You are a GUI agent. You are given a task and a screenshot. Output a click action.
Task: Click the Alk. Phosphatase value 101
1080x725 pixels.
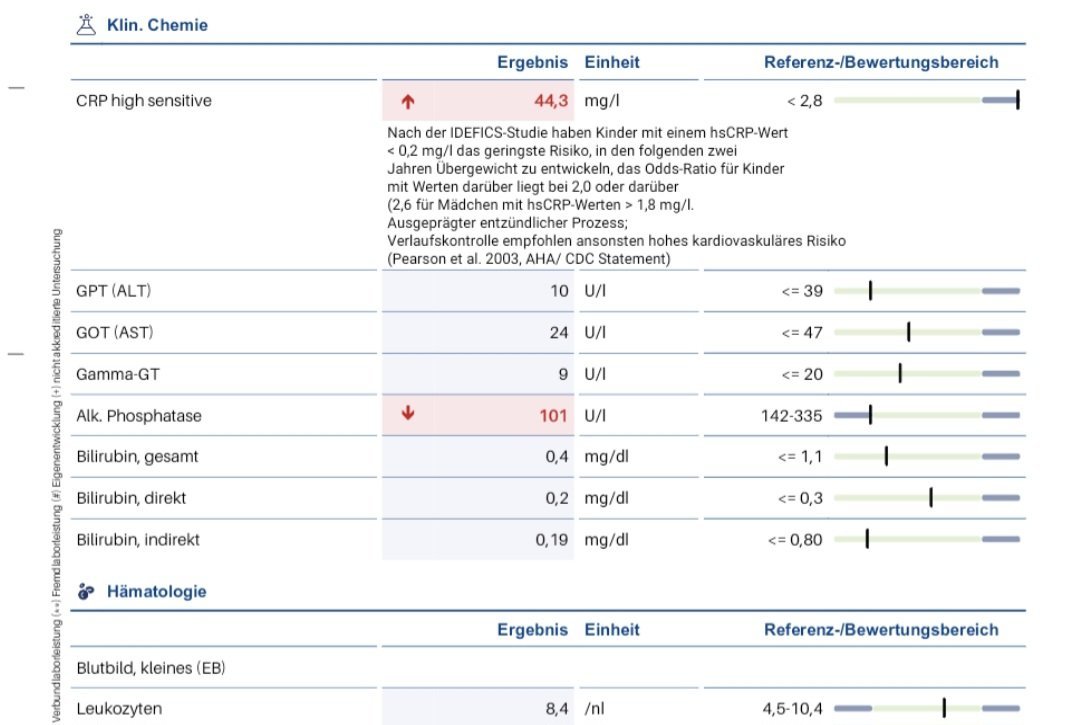[x=553, y=415]
